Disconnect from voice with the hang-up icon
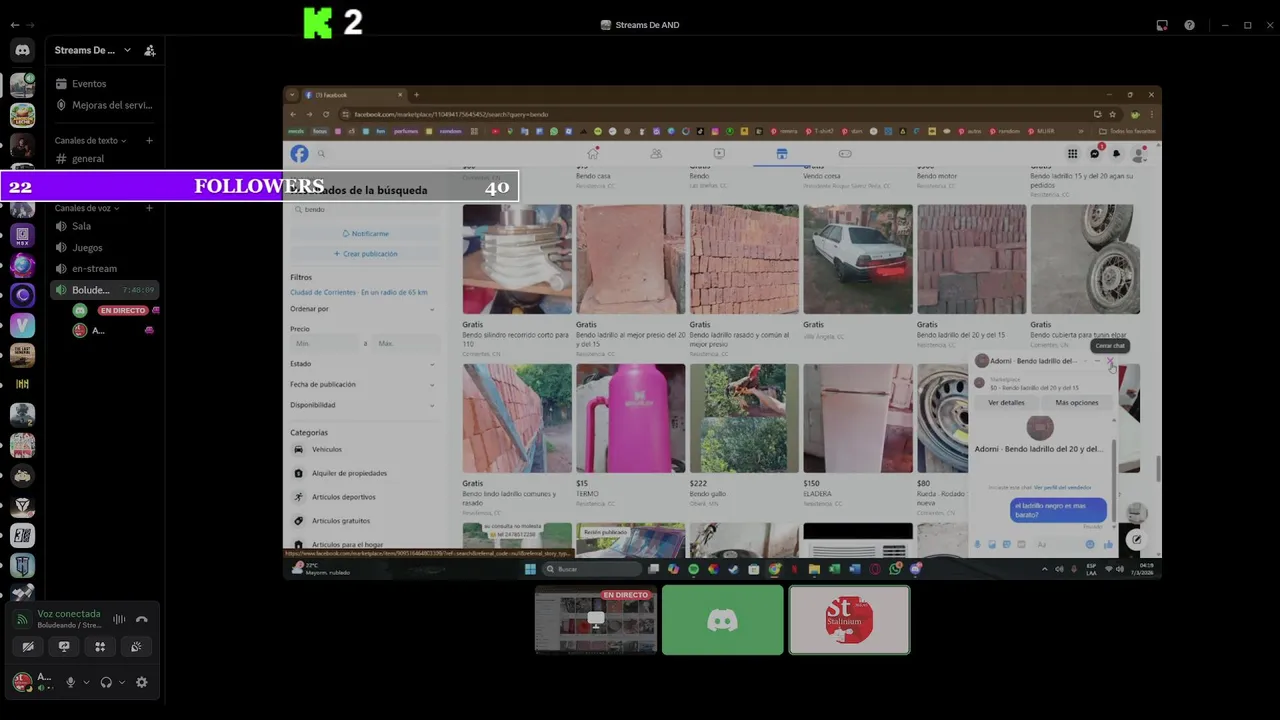Screen dimensions: 1280x720 (x=142, y=619)
